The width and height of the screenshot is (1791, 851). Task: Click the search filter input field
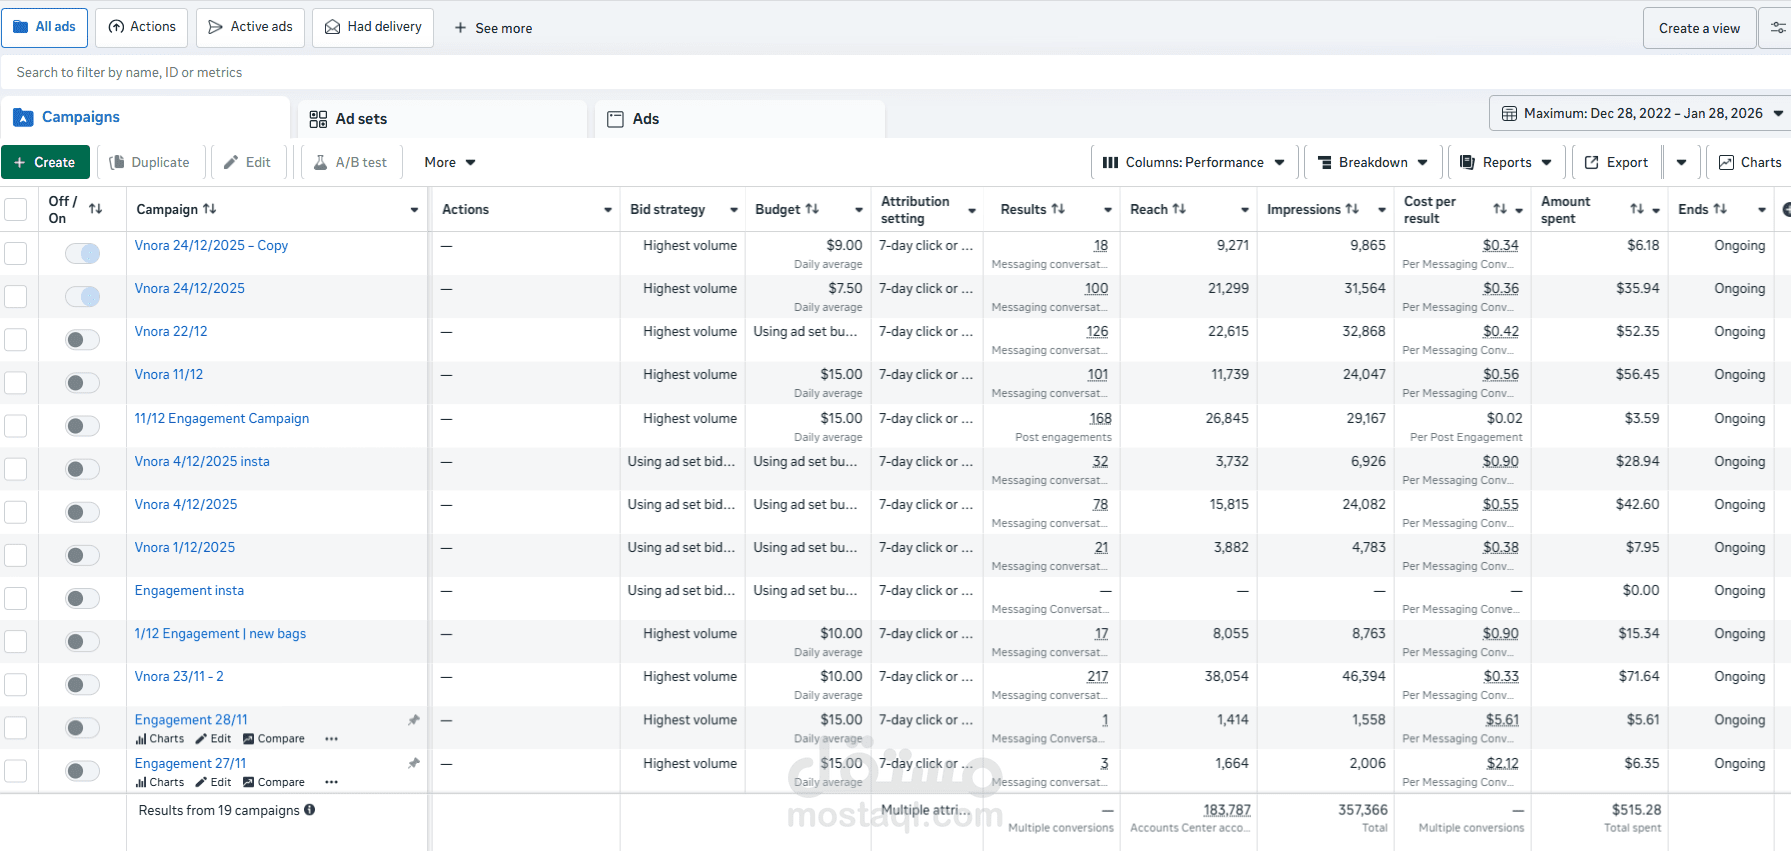[500, 72]
